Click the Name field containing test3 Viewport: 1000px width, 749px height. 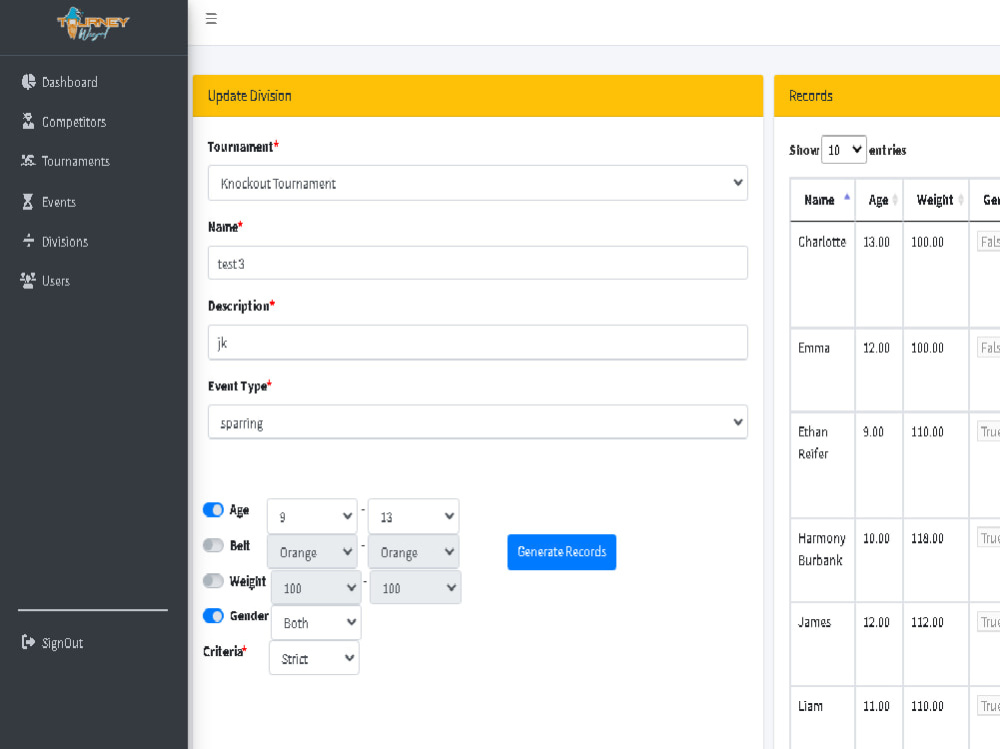478,263
